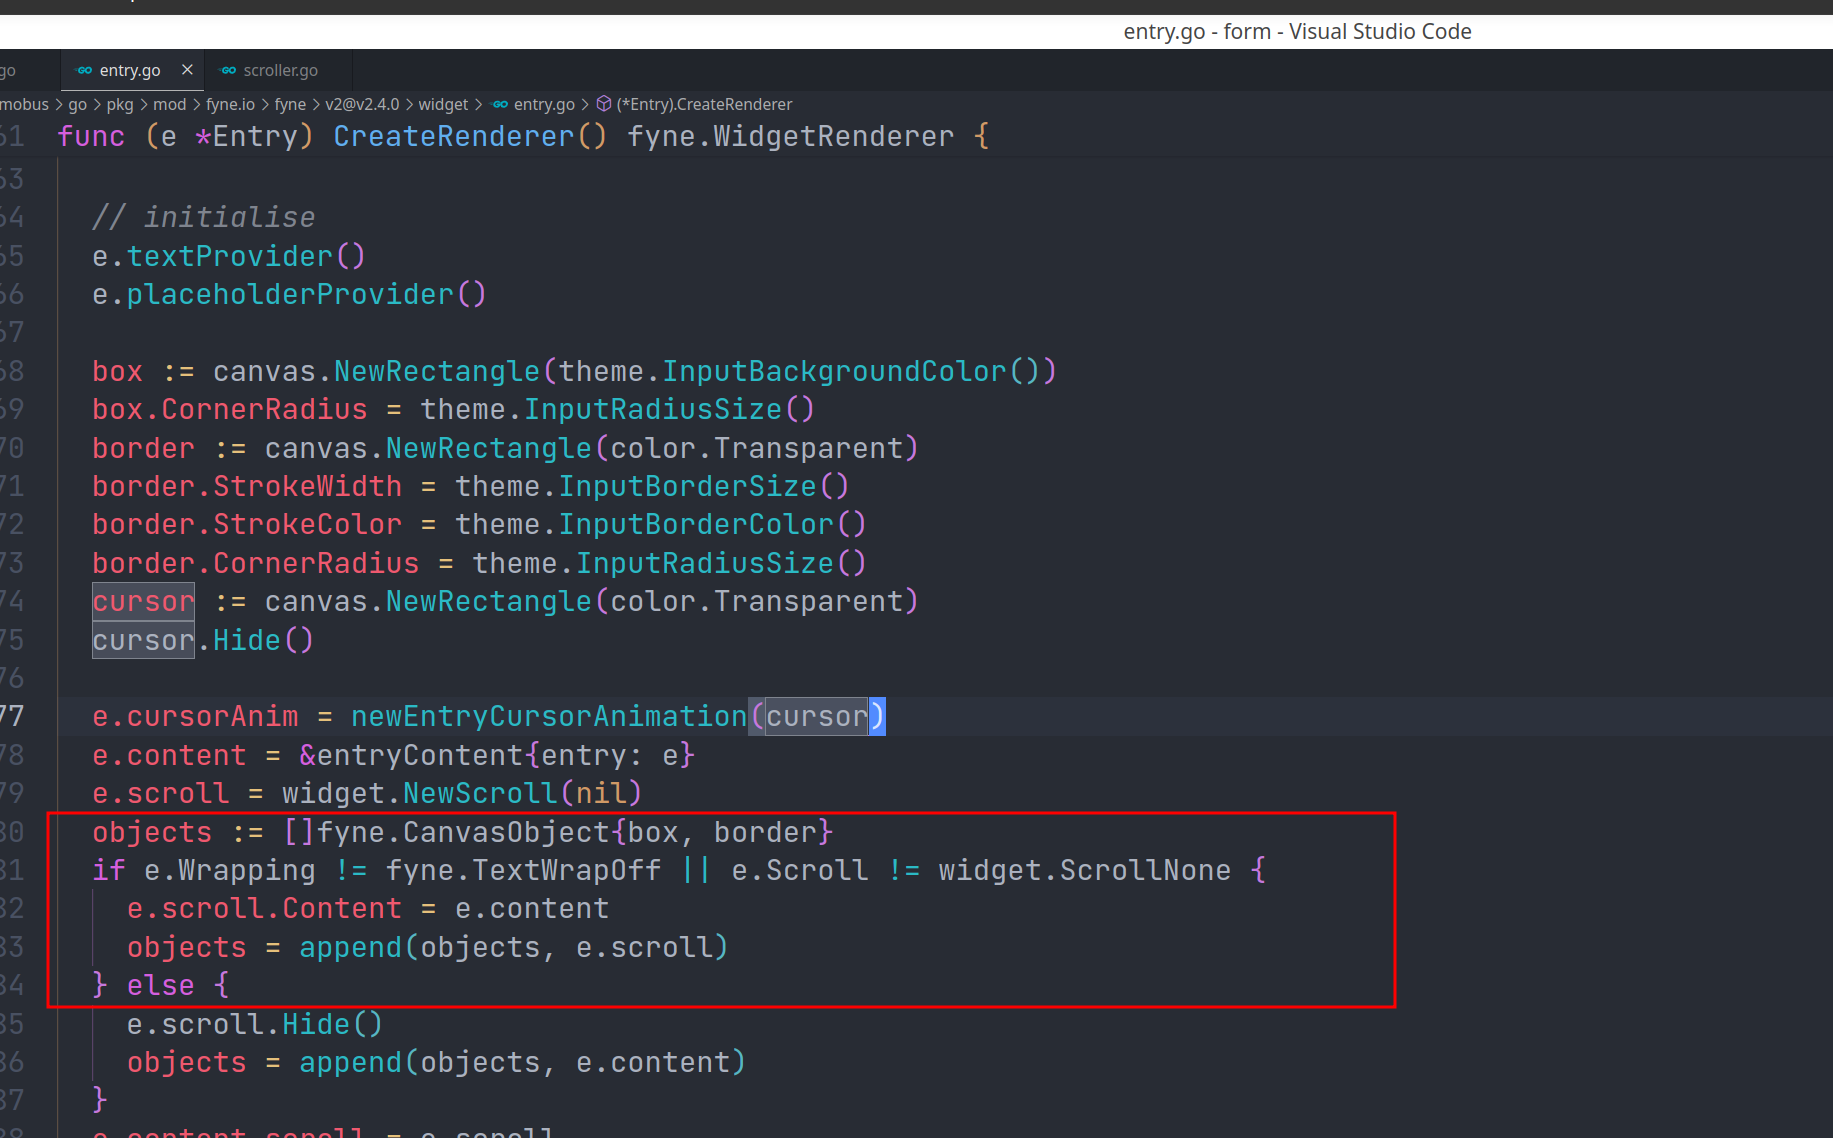The width and height of the screenshot is (1833, 1138).
Task: Select the 'go' breadcrumb folder
Action: tap(77, 104)
